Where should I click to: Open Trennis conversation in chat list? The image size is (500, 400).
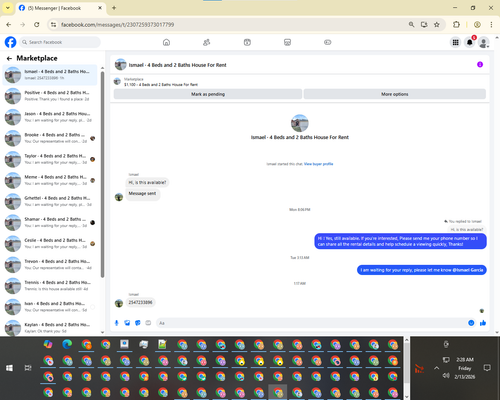(x=50, y=285)
